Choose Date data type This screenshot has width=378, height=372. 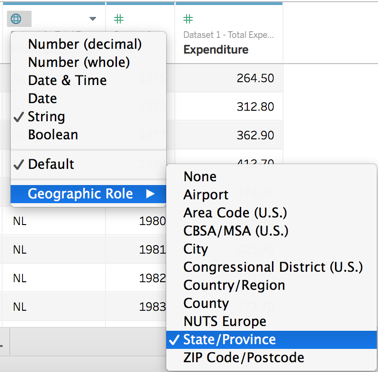[x=88, y=98]
